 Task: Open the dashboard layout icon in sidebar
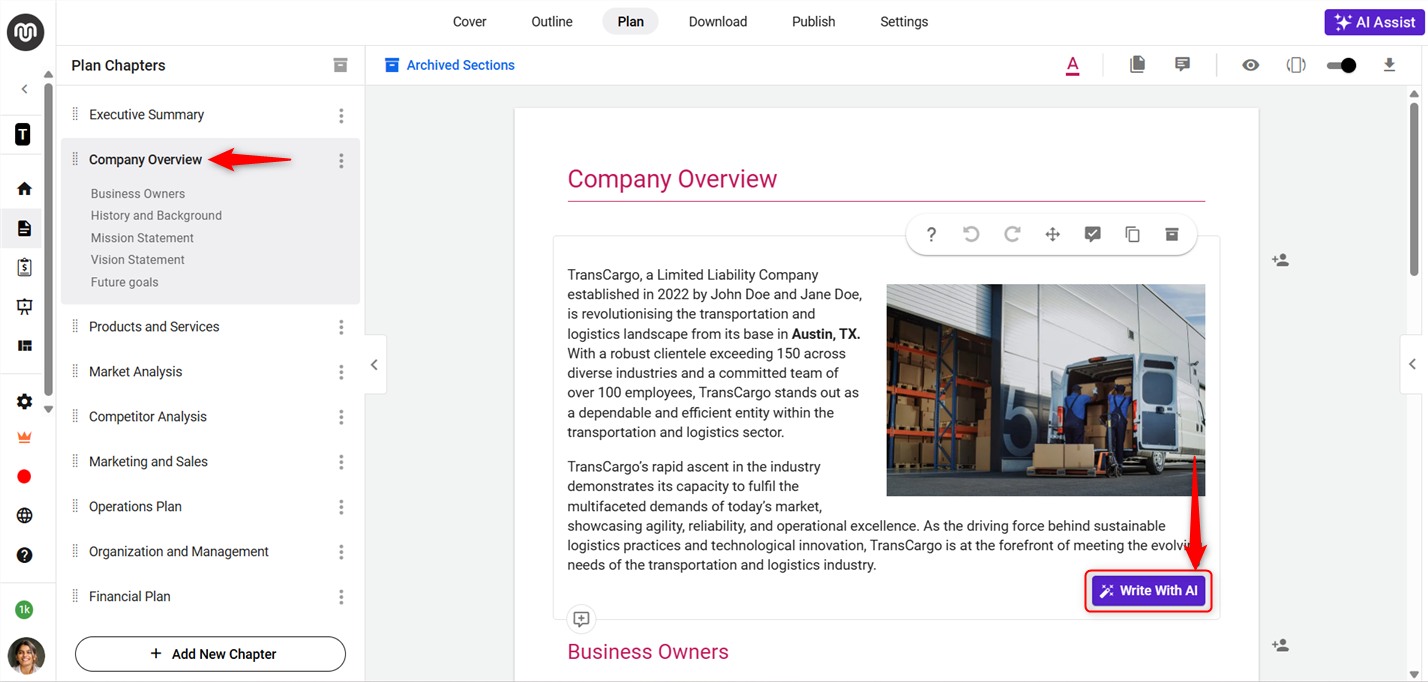click(24, 346)
